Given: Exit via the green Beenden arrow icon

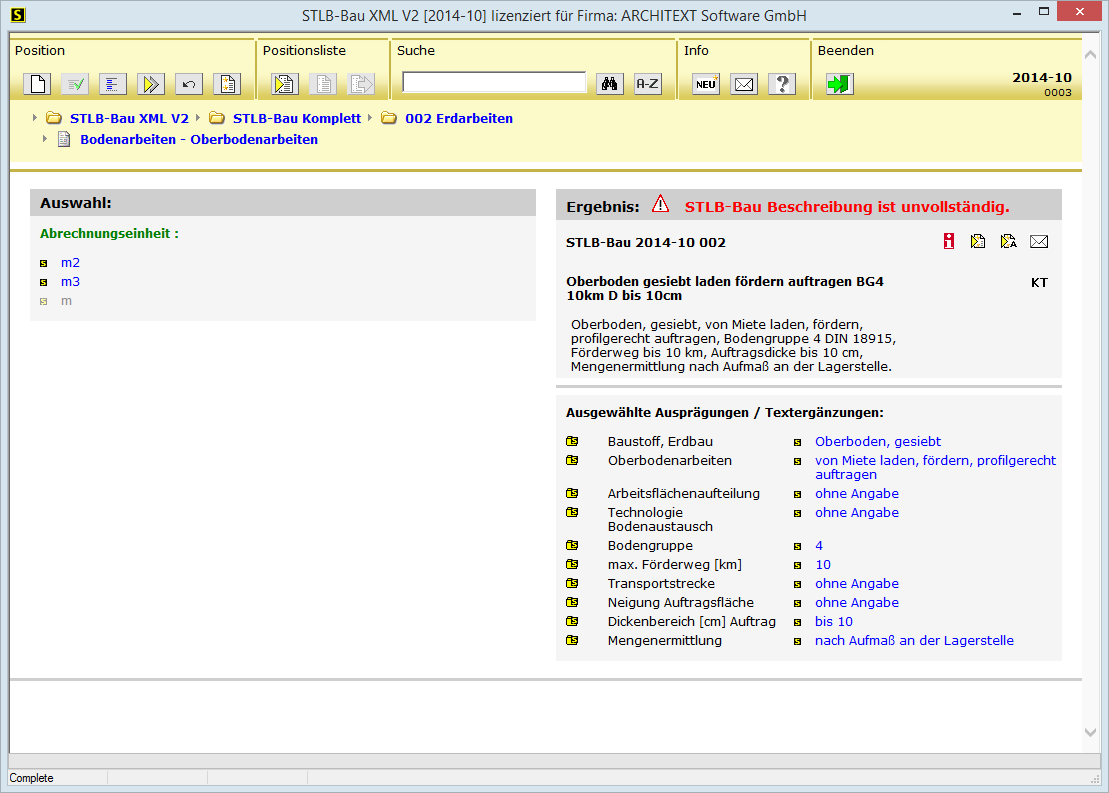Looking at the screenshot, I should pos(840,84).
